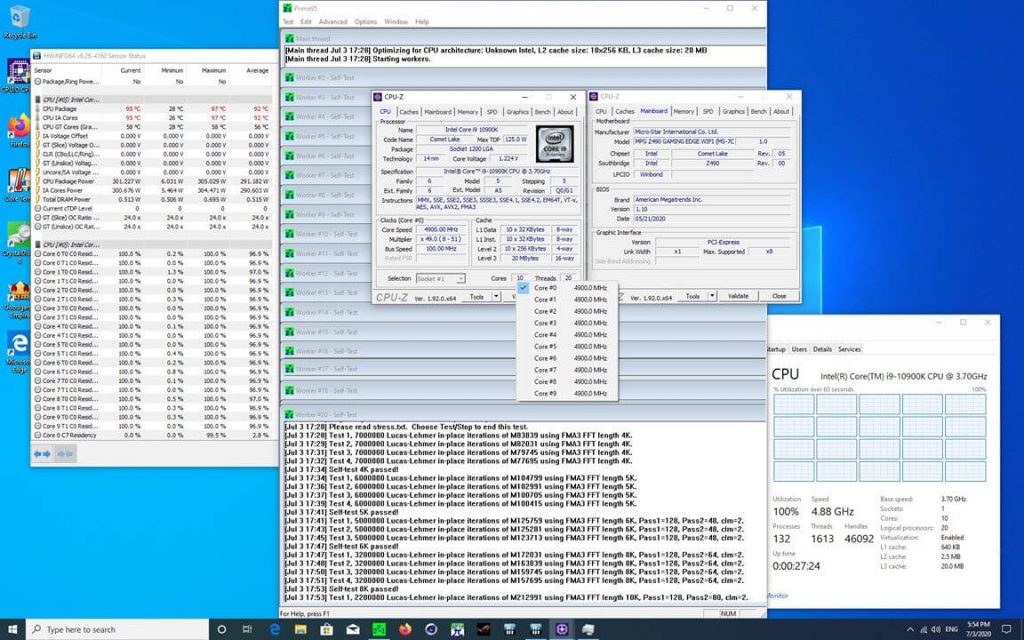Image resolution: width=1024 pixels, height=640 pixels.
Task: Open the Firefox desktop shortcut
Action: (x=19, y=130)
